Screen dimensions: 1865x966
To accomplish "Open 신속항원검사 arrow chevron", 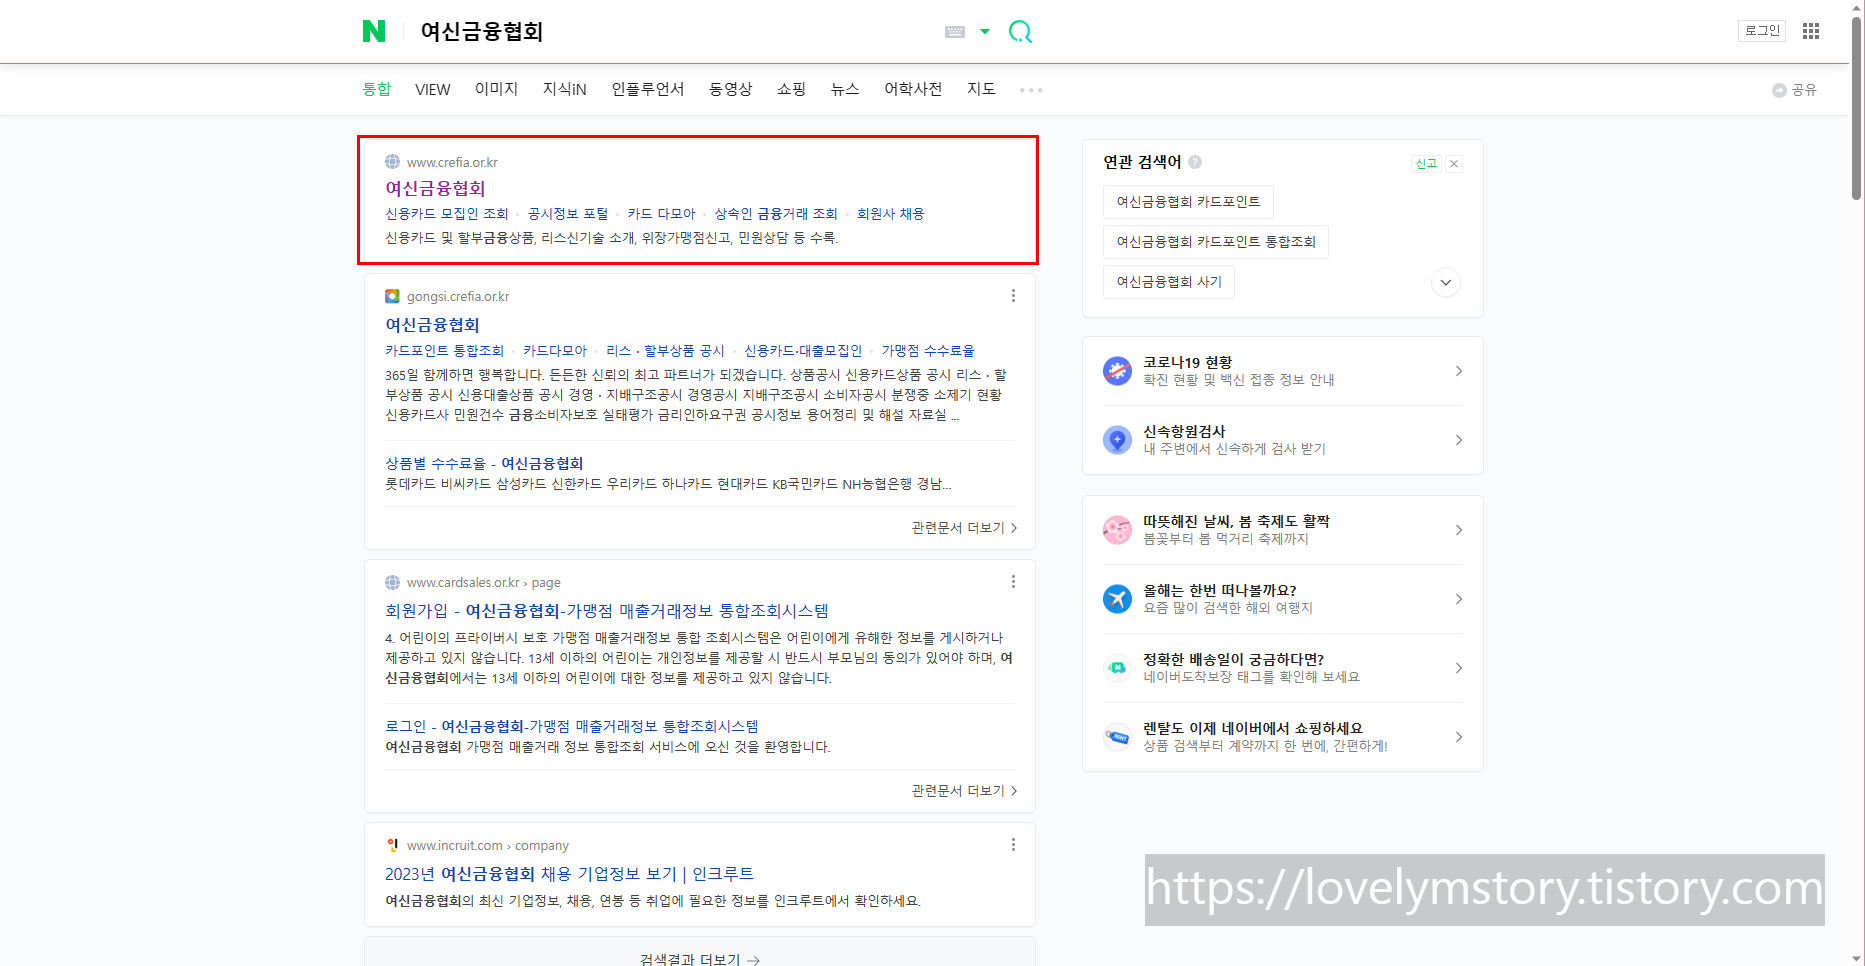I will [1459, 440].
